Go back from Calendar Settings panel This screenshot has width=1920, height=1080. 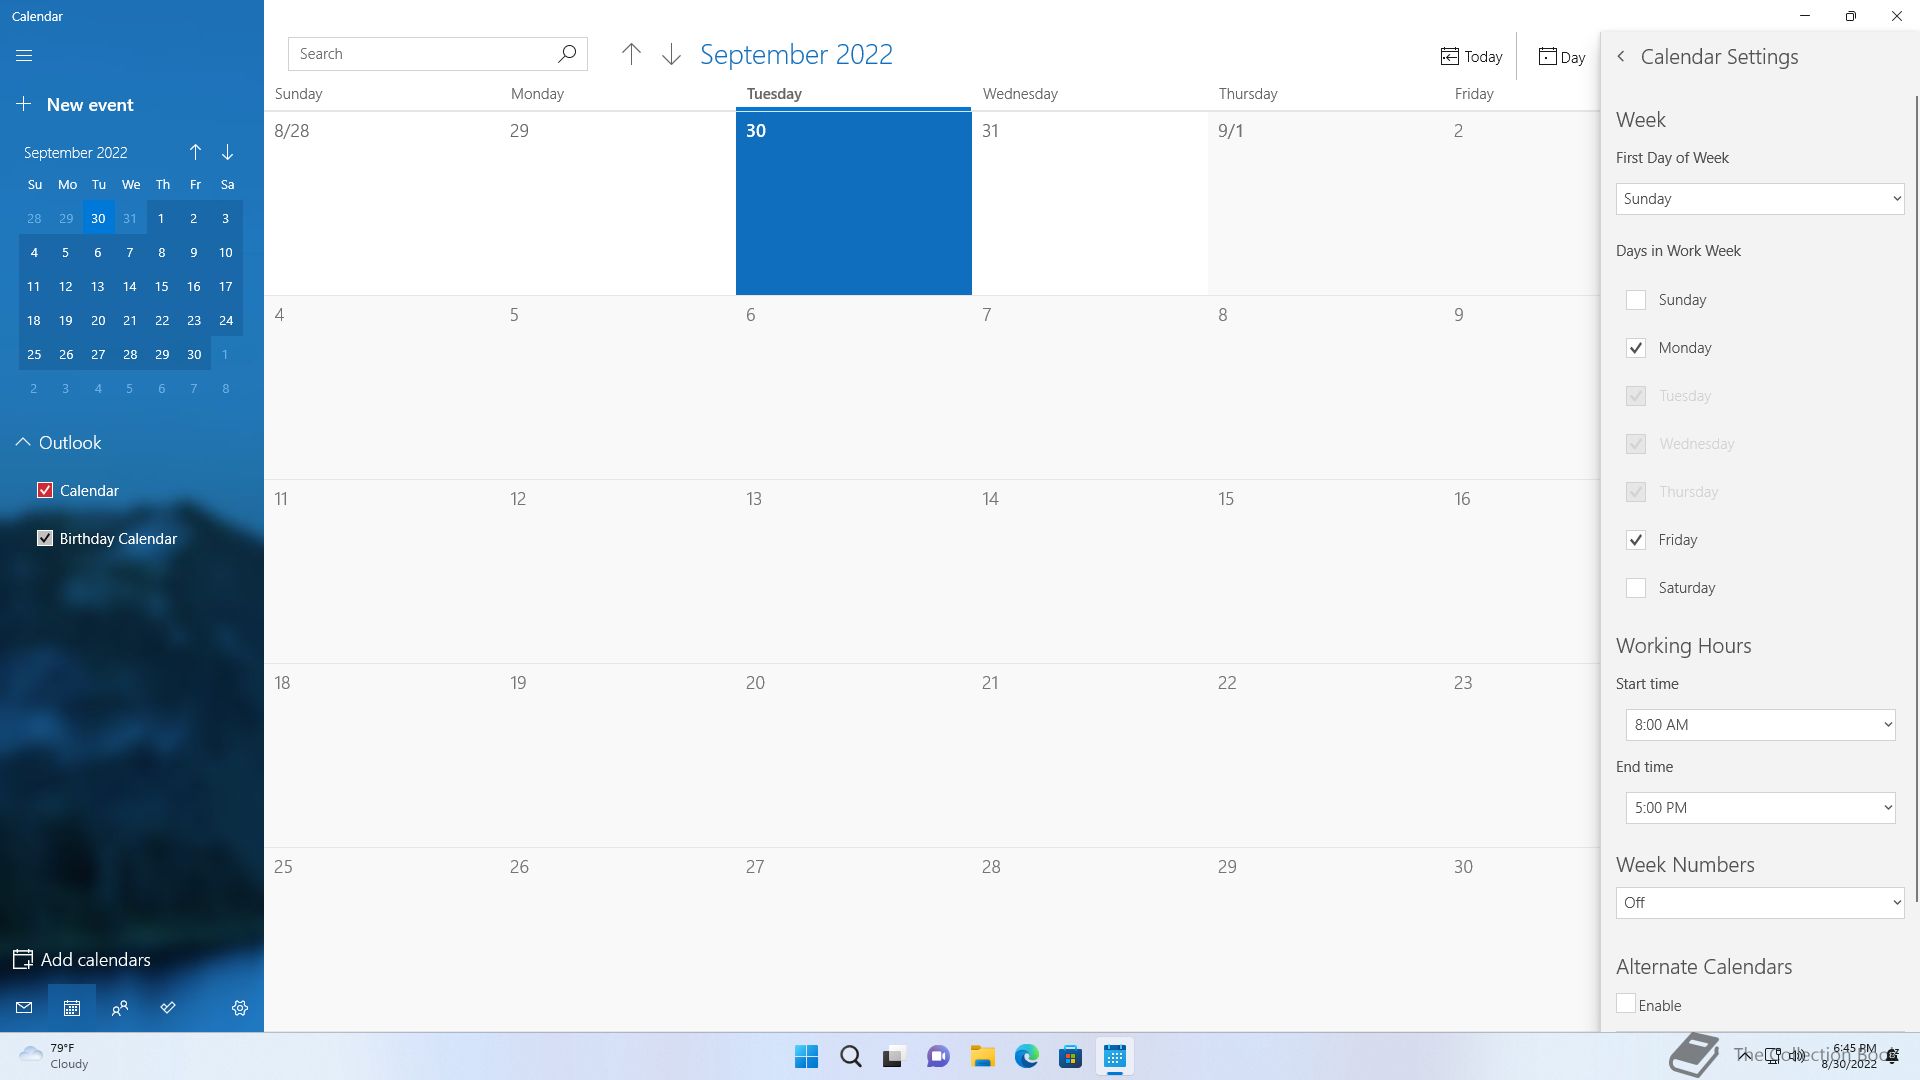[1621, 57]
